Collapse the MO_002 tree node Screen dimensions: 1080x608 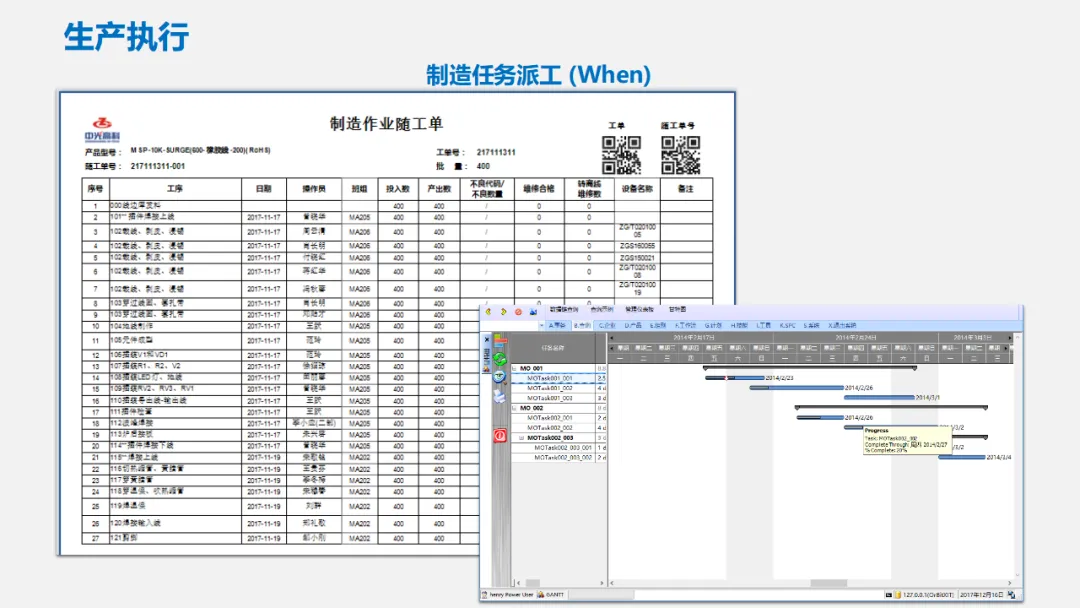pos(514,408)
